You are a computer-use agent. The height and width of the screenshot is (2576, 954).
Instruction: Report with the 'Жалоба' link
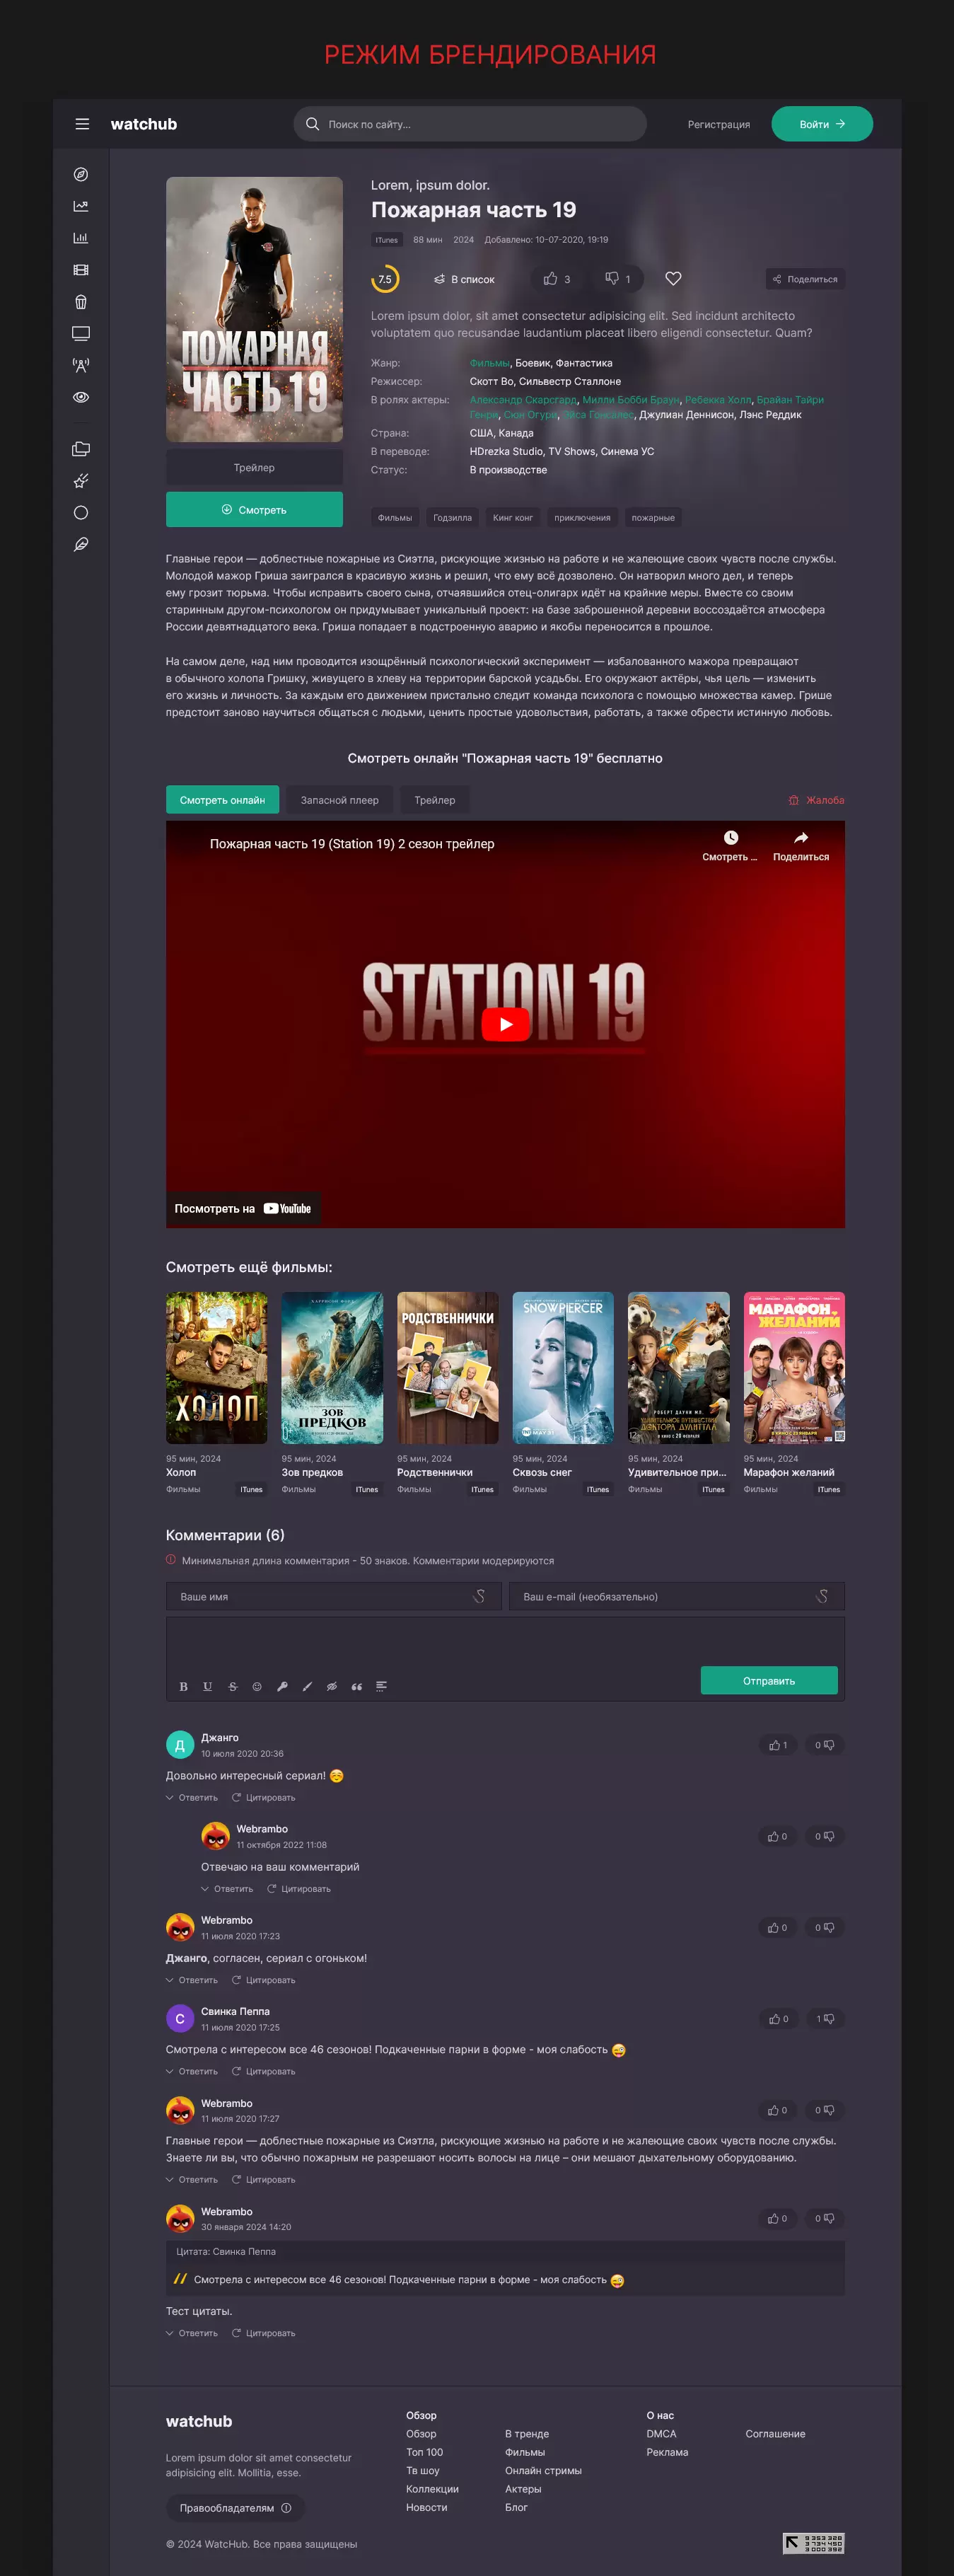pos(816,800)
